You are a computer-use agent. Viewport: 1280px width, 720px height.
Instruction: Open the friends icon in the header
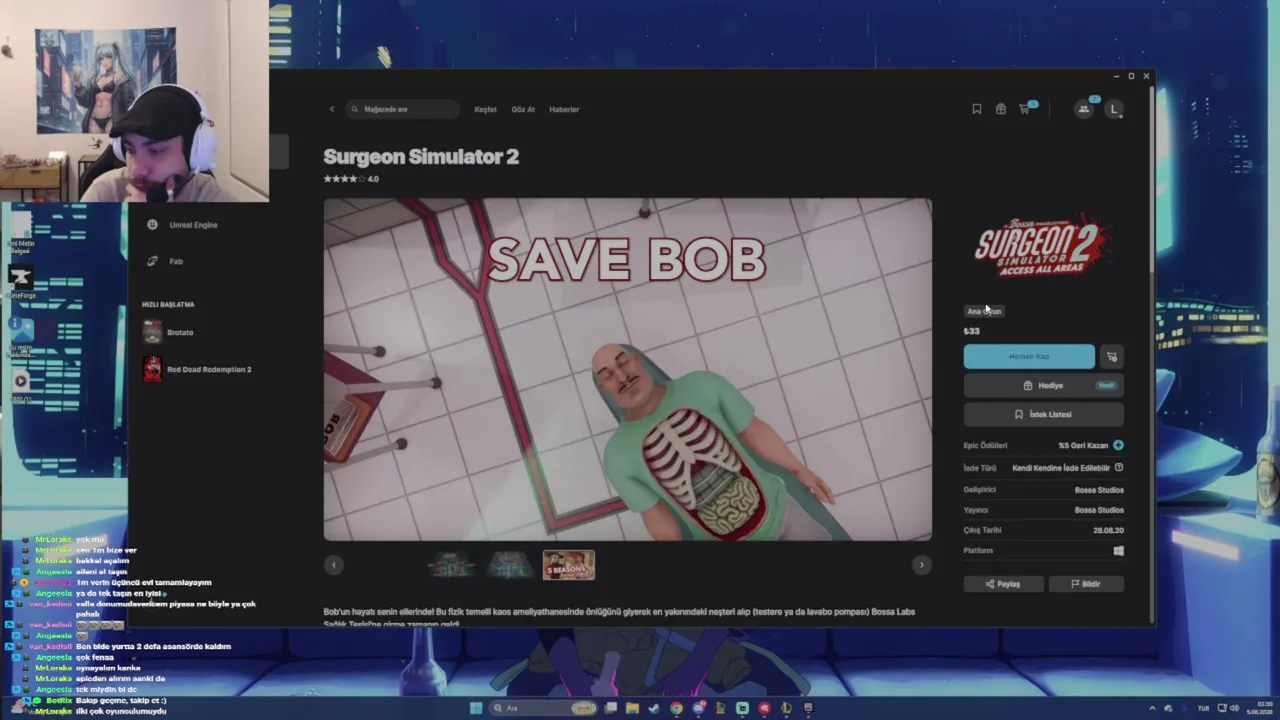tap(1084, 109)
